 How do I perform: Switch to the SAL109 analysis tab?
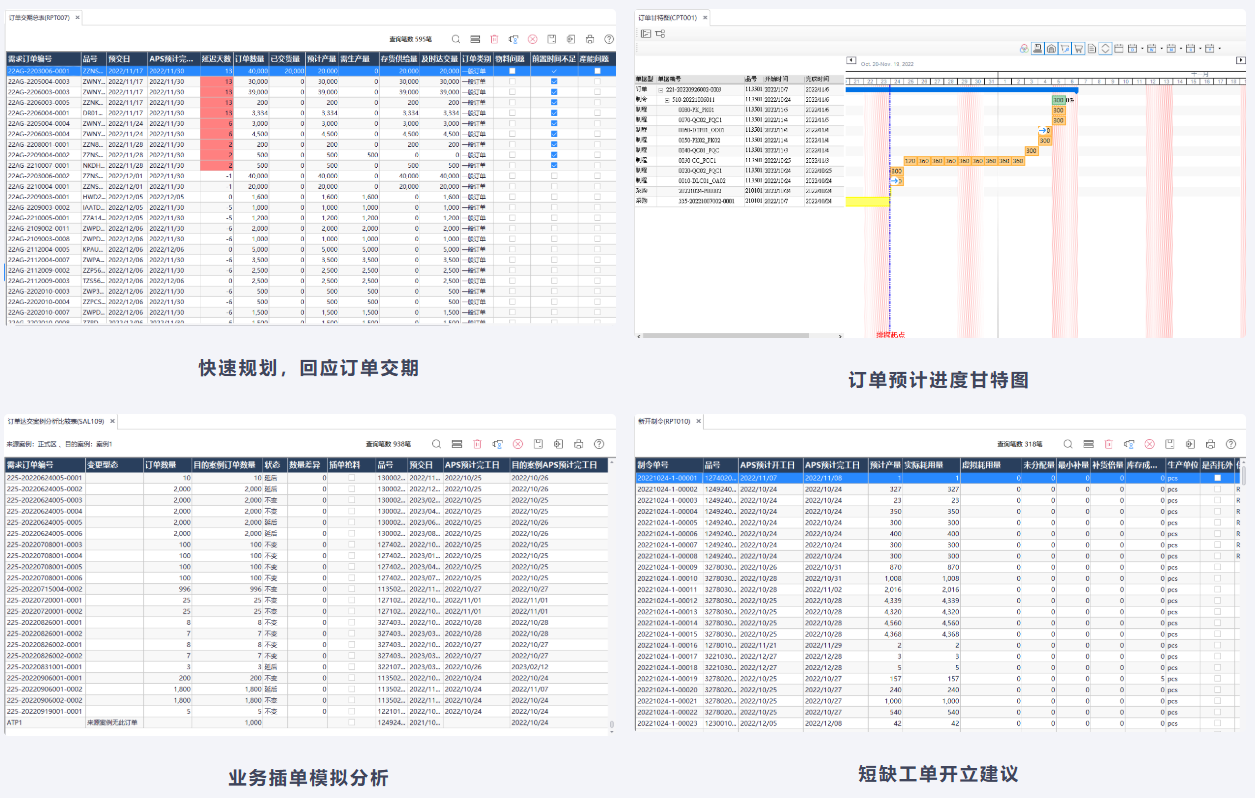(x=56, y=421)
